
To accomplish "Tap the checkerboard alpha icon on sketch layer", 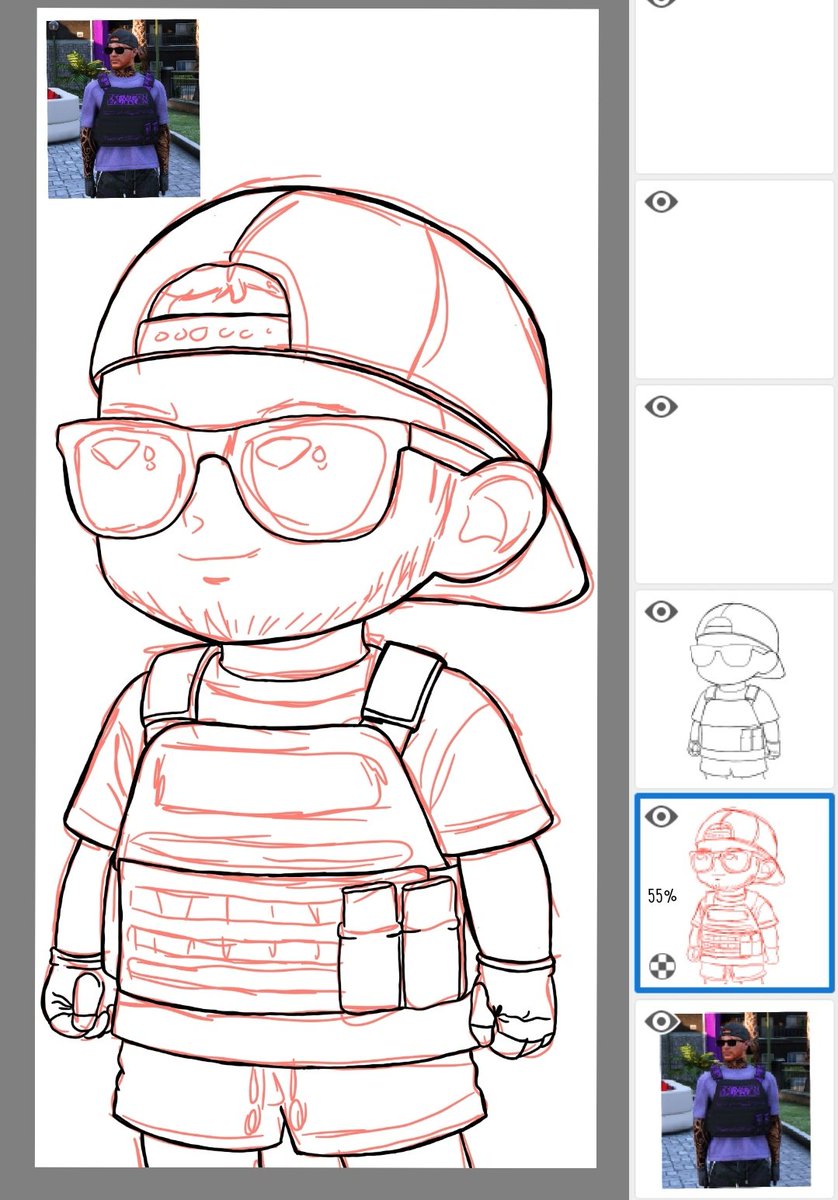I will click(659, 966).
